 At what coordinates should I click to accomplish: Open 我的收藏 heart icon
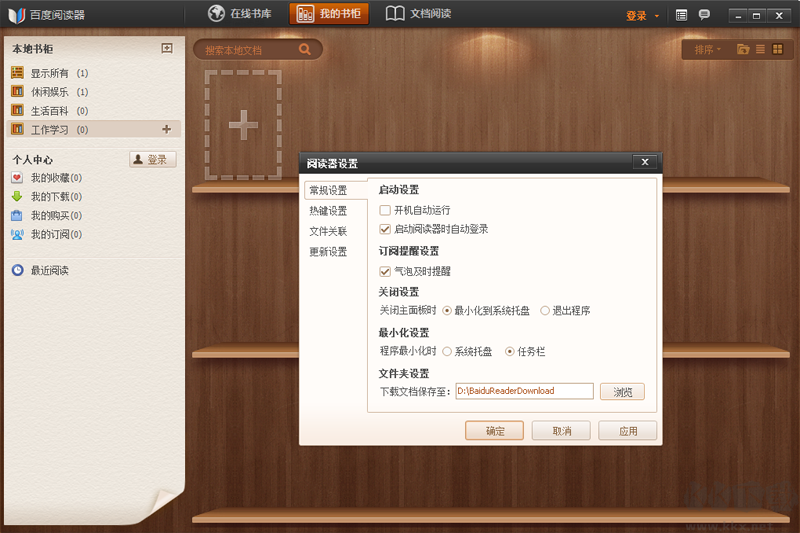click(x=17, y=177)
